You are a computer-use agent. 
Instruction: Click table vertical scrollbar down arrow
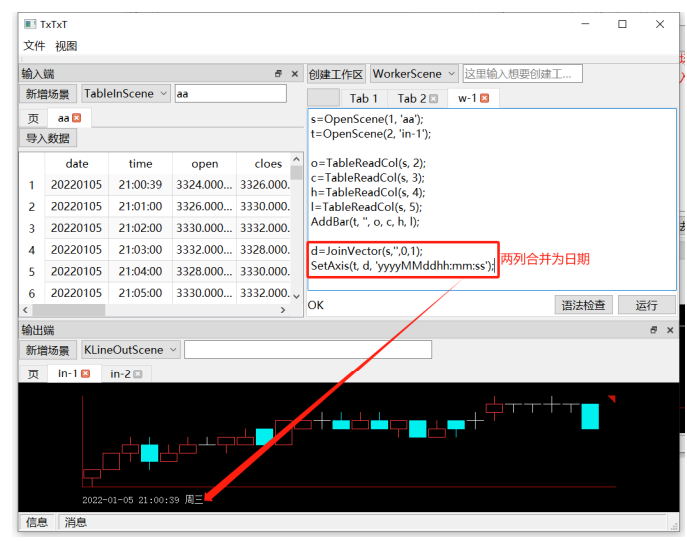pyautogui.click(x=297, y=297)
